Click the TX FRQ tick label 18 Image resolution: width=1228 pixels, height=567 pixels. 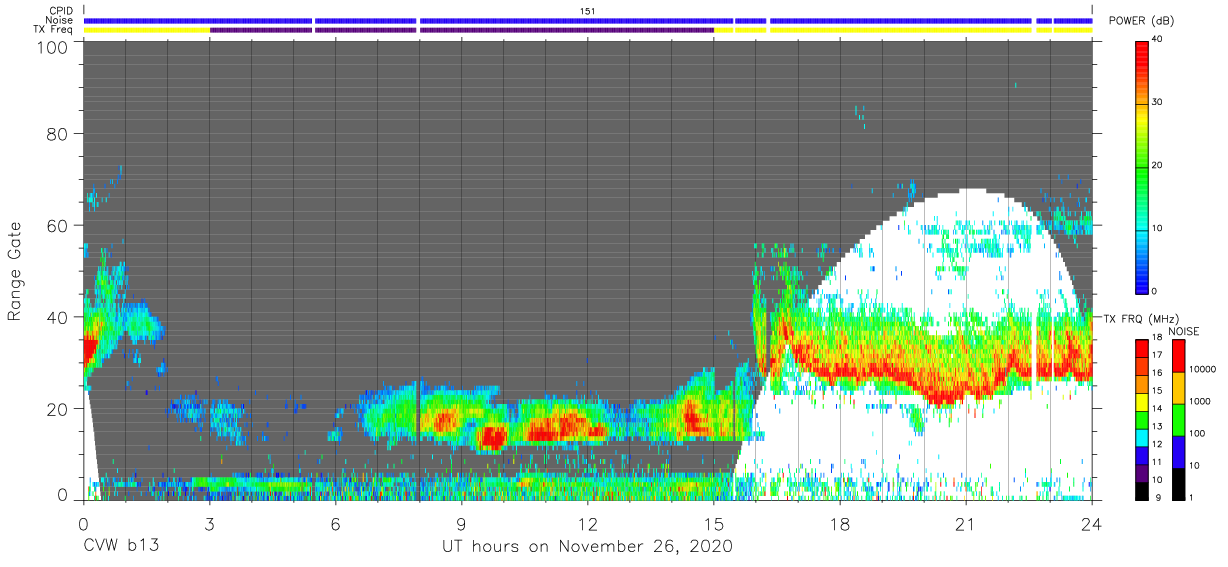1159,338
